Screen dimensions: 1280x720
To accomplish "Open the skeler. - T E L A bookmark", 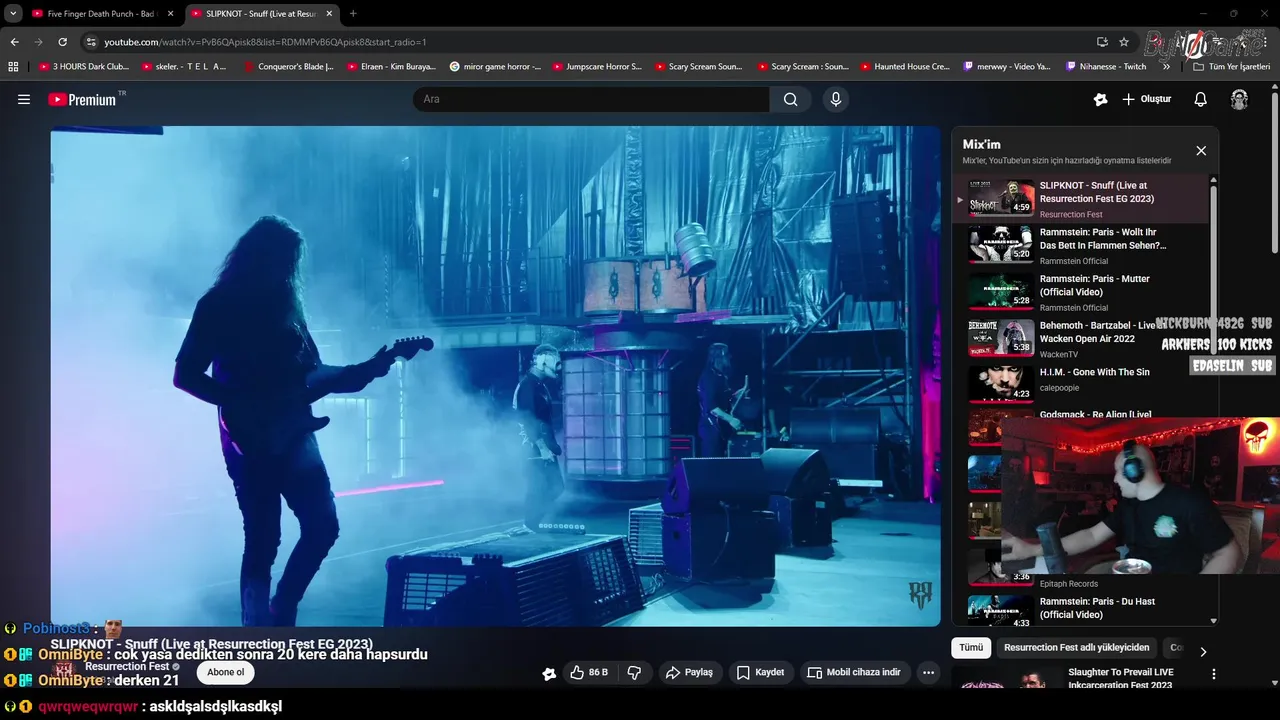I will pyautogui.click(x=185, y=67).
